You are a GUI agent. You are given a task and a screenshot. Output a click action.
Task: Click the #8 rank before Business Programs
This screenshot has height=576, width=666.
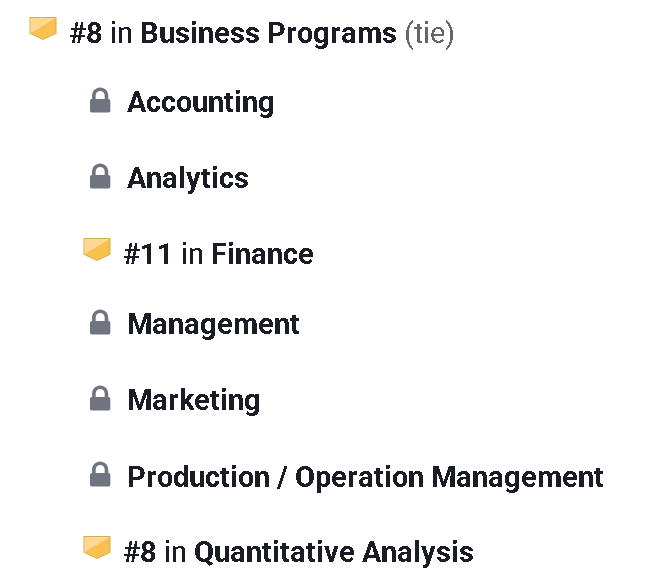87,34
